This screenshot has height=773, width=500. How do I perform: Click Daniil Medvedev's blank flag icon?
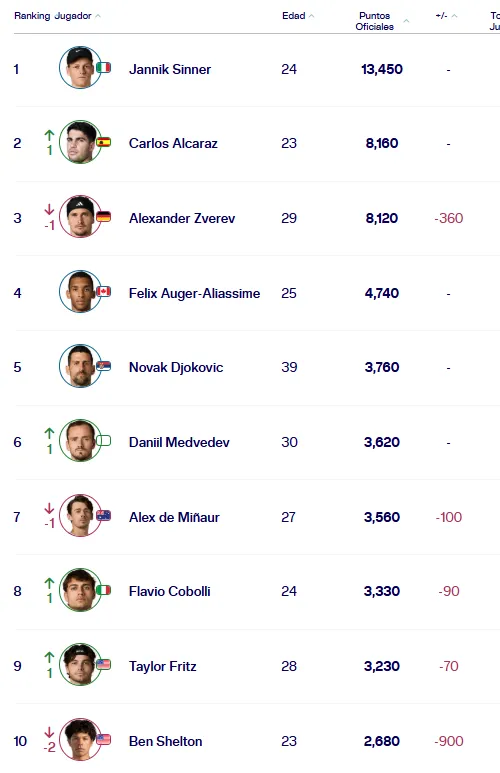click(104, 440)
